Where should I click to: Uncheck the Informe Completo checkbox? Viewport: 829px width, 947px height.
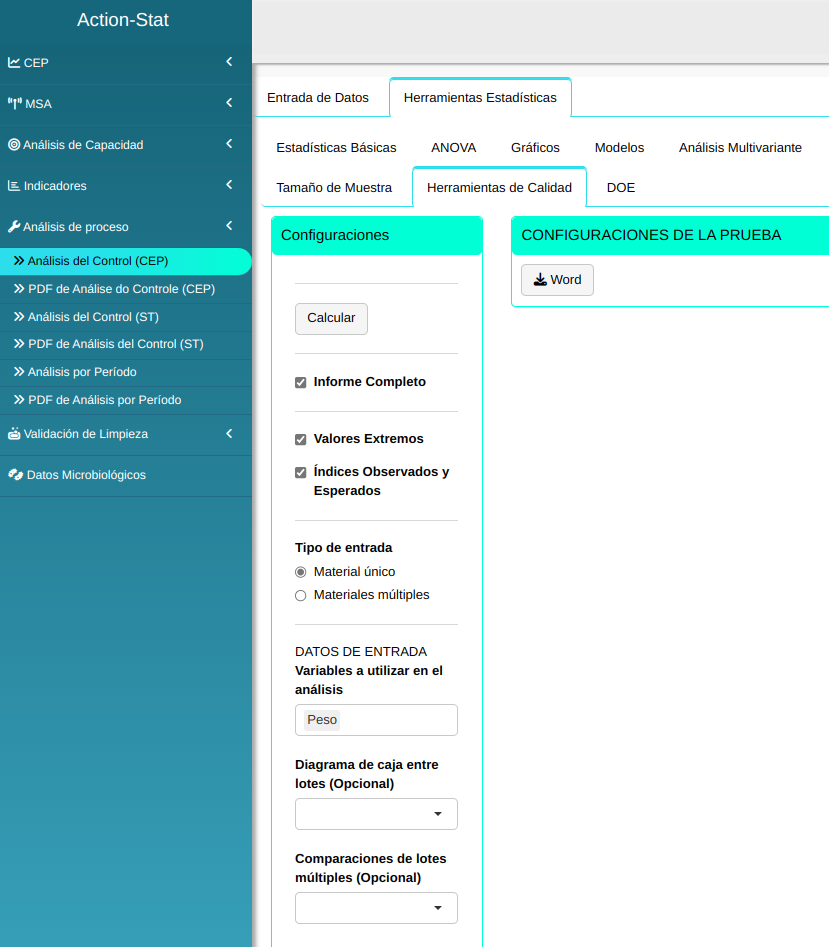(x=301, y=383)
